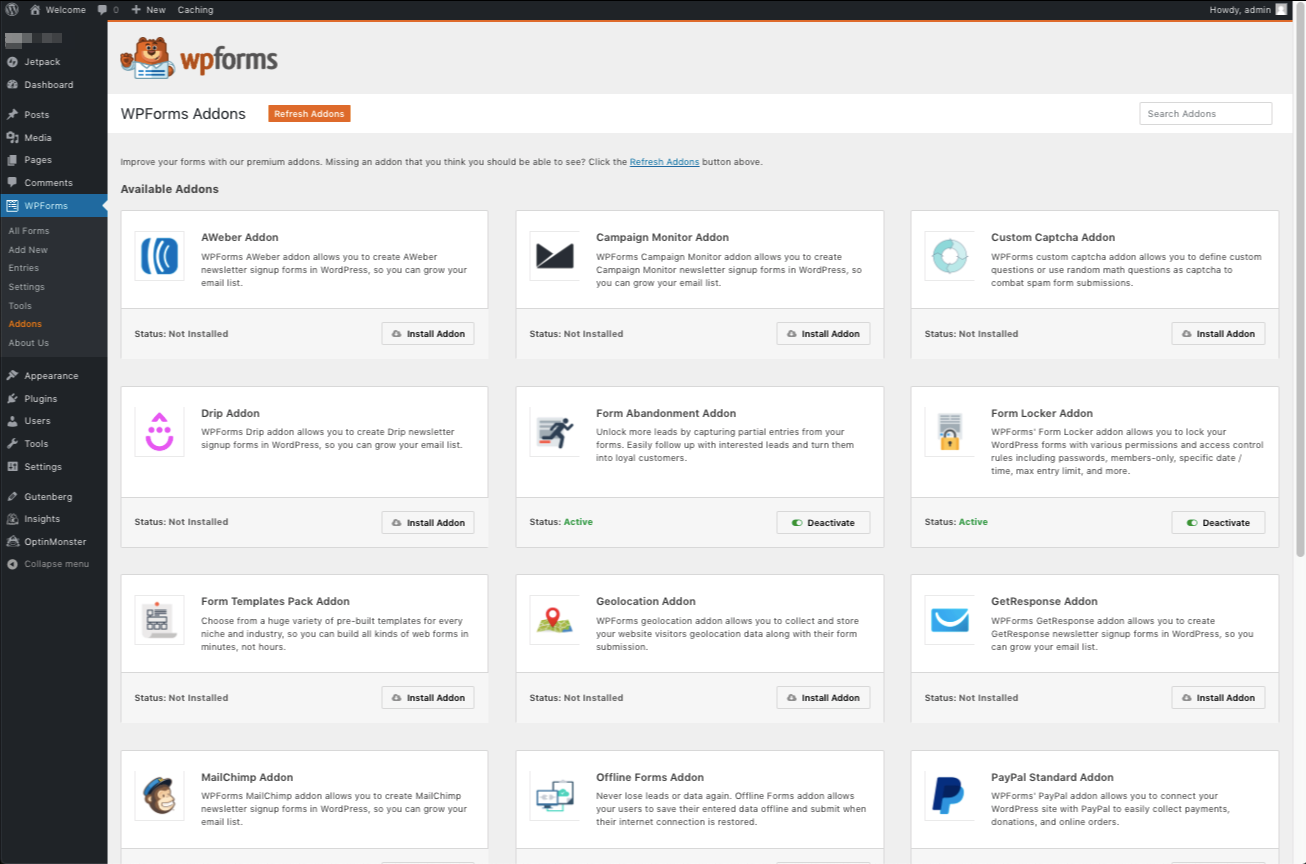Install the AWeber Addon
1306x864 pixels.
(x=428, y=334)
